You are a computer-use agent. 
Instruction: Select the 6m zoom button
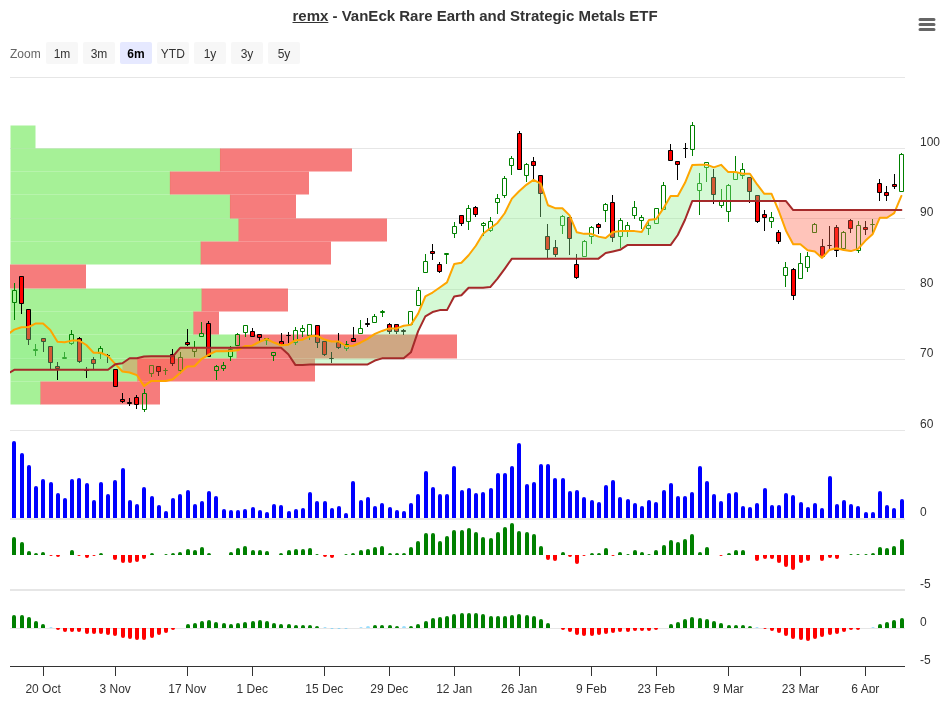136,53
